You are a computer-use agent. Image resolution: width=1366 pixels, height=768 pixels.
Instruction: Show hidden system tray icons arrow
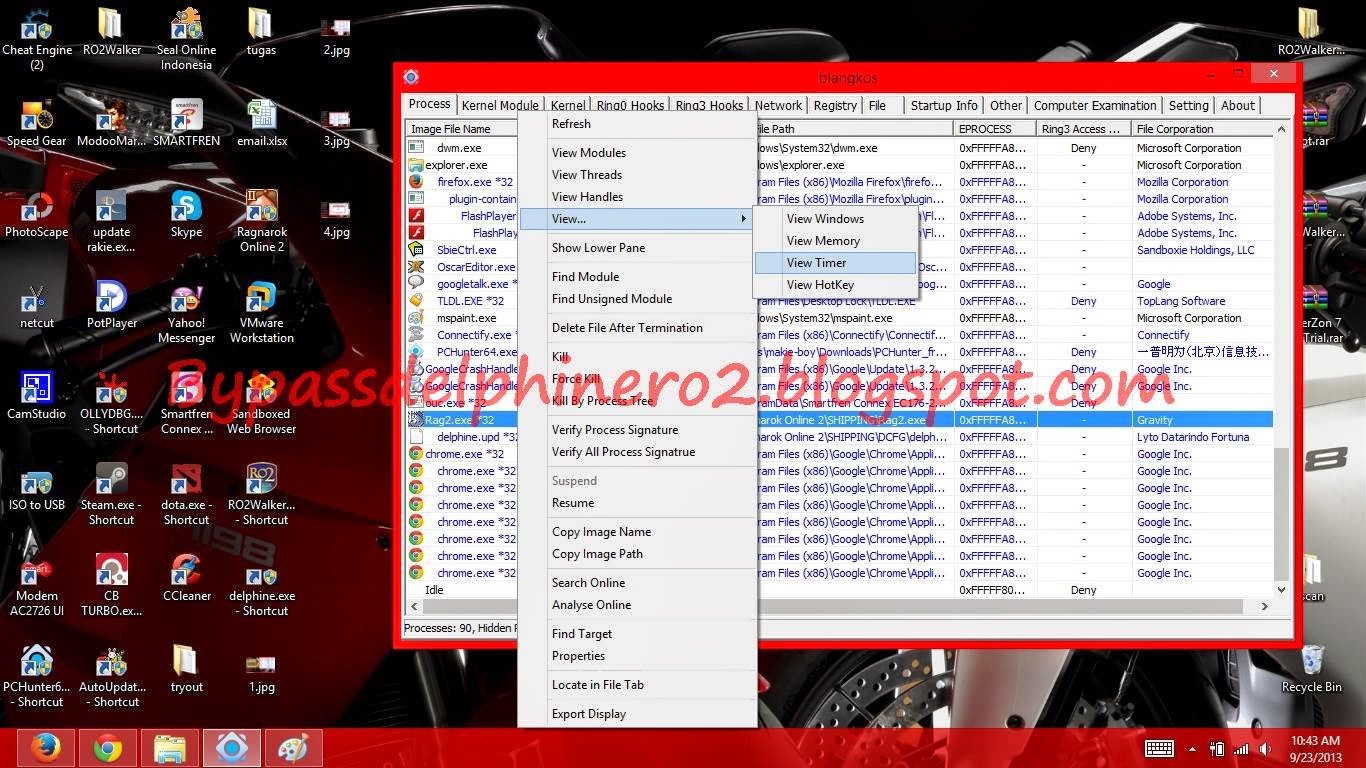point(1192,749)
